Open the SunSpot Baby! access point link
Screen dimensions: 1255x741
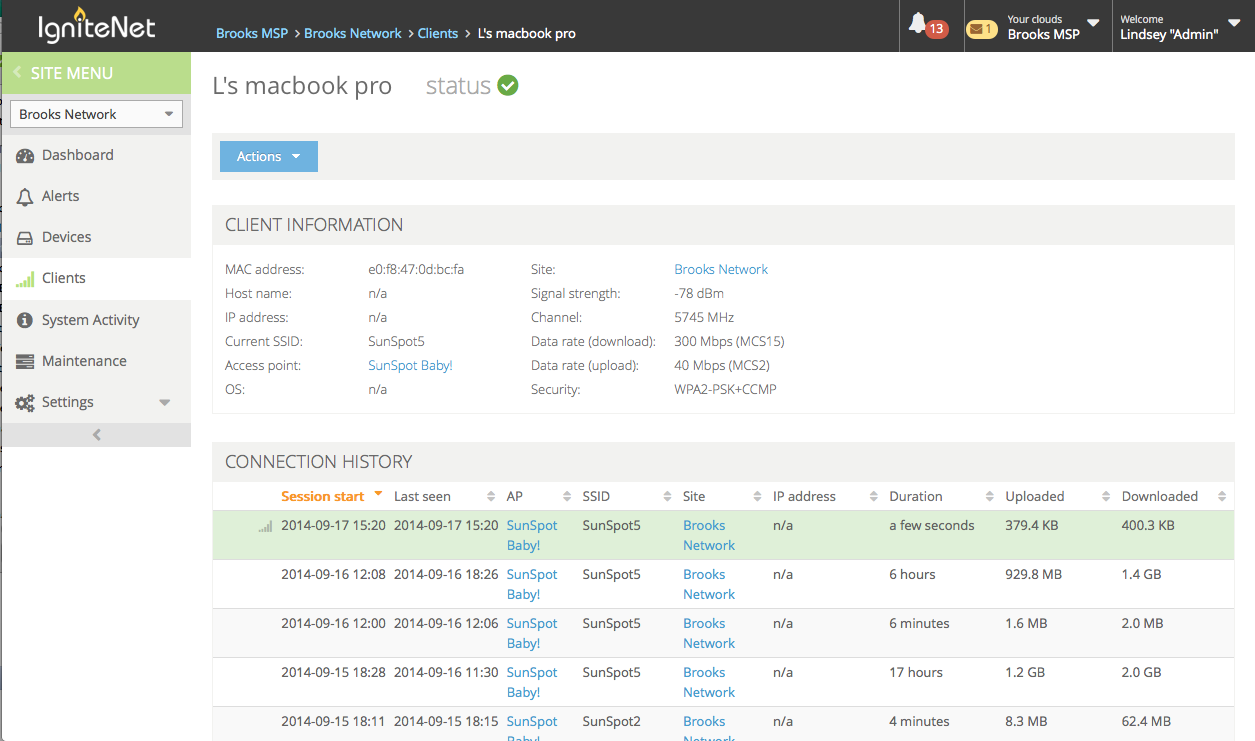click(410, 365)
